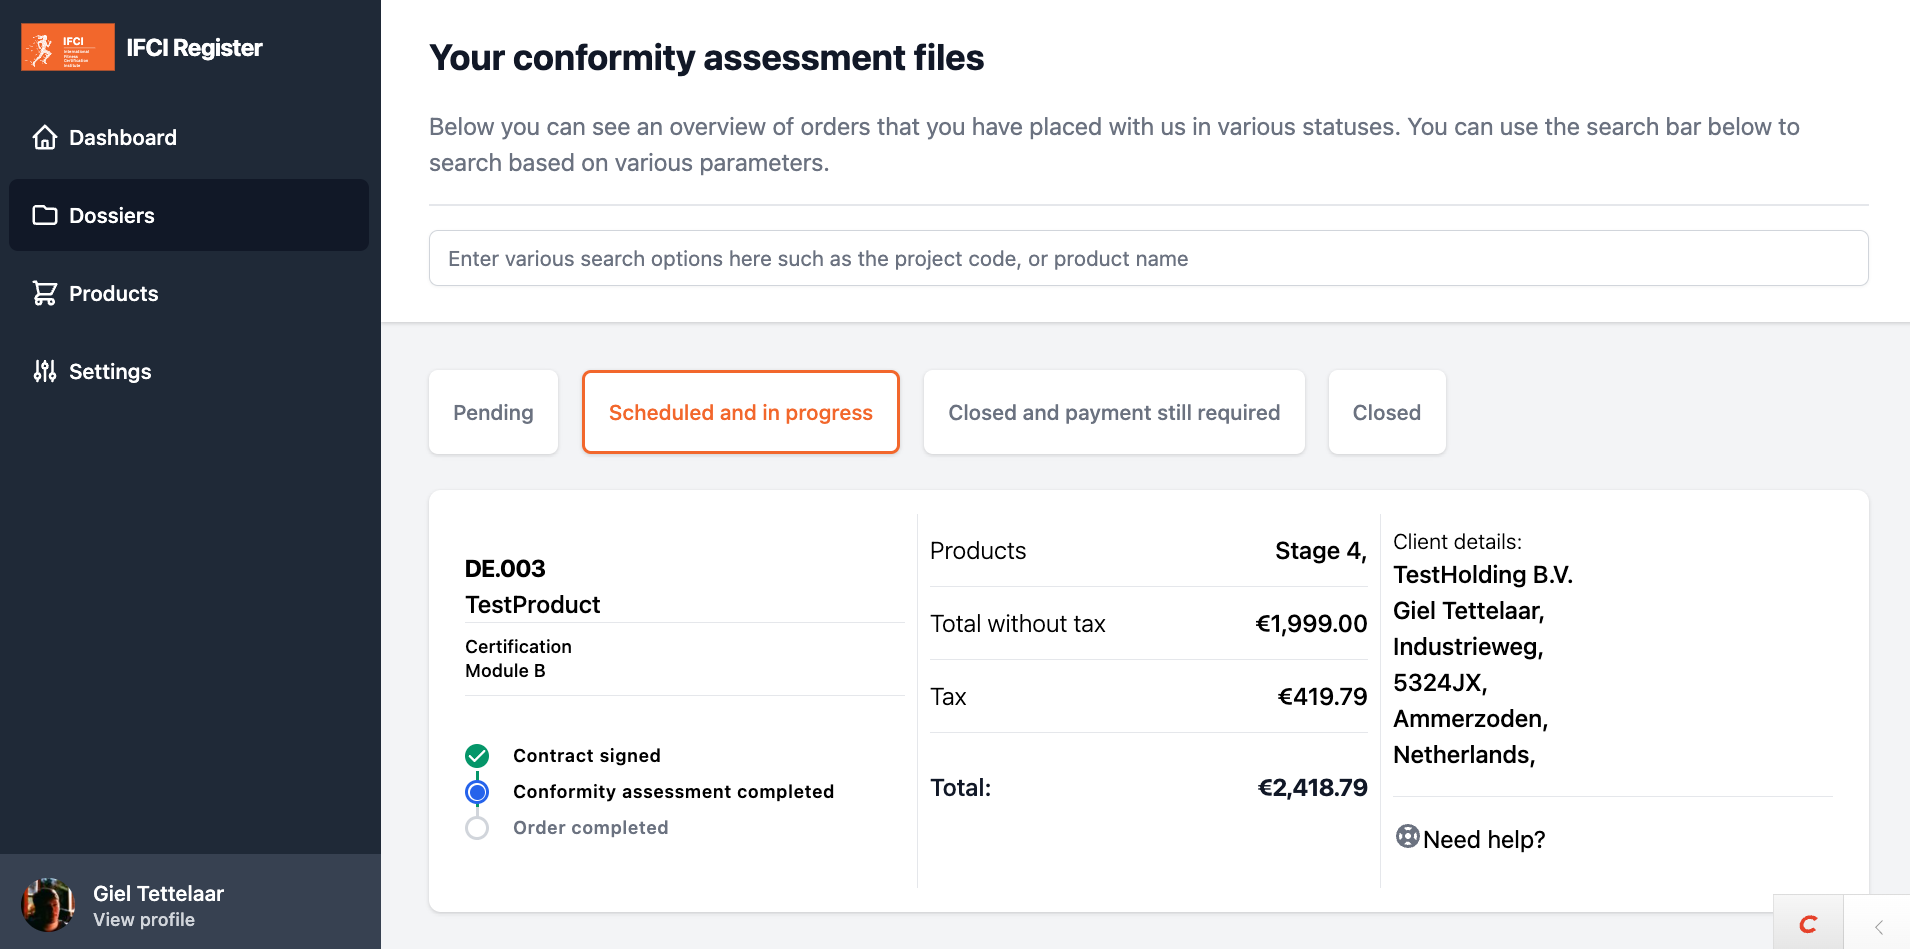Click the lifebuoy help icon
Screen dimensions: 1910x949
(x=1407, y=837)
